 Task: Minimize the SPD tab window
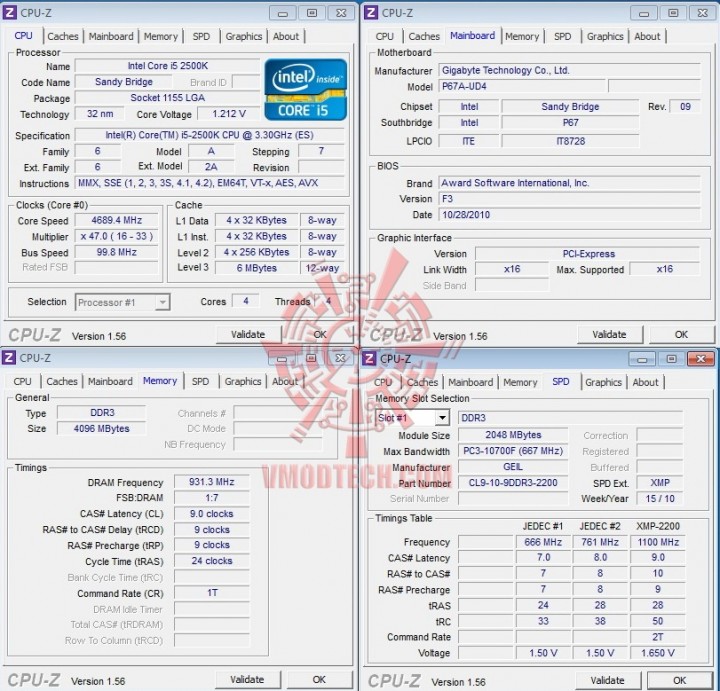pos(642,359)
